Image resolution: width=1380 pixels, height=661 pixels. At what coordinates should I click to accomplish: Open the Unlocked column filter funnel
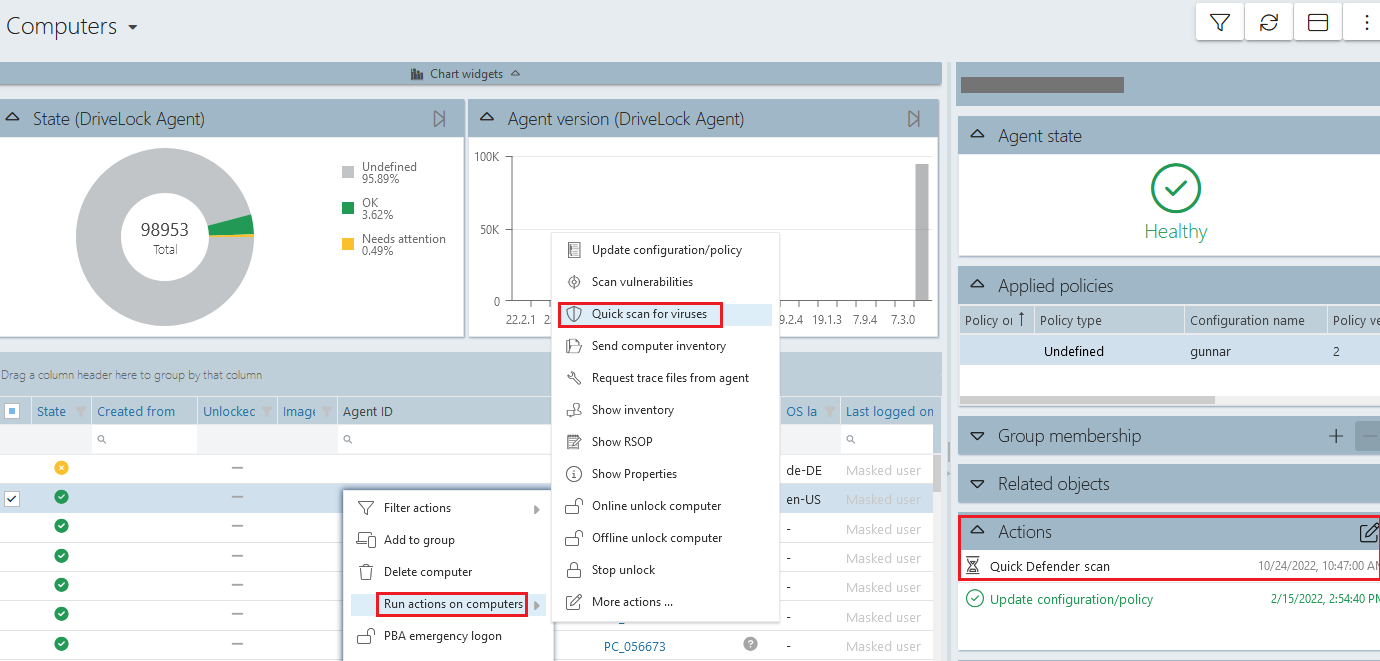tap(267, 411)
